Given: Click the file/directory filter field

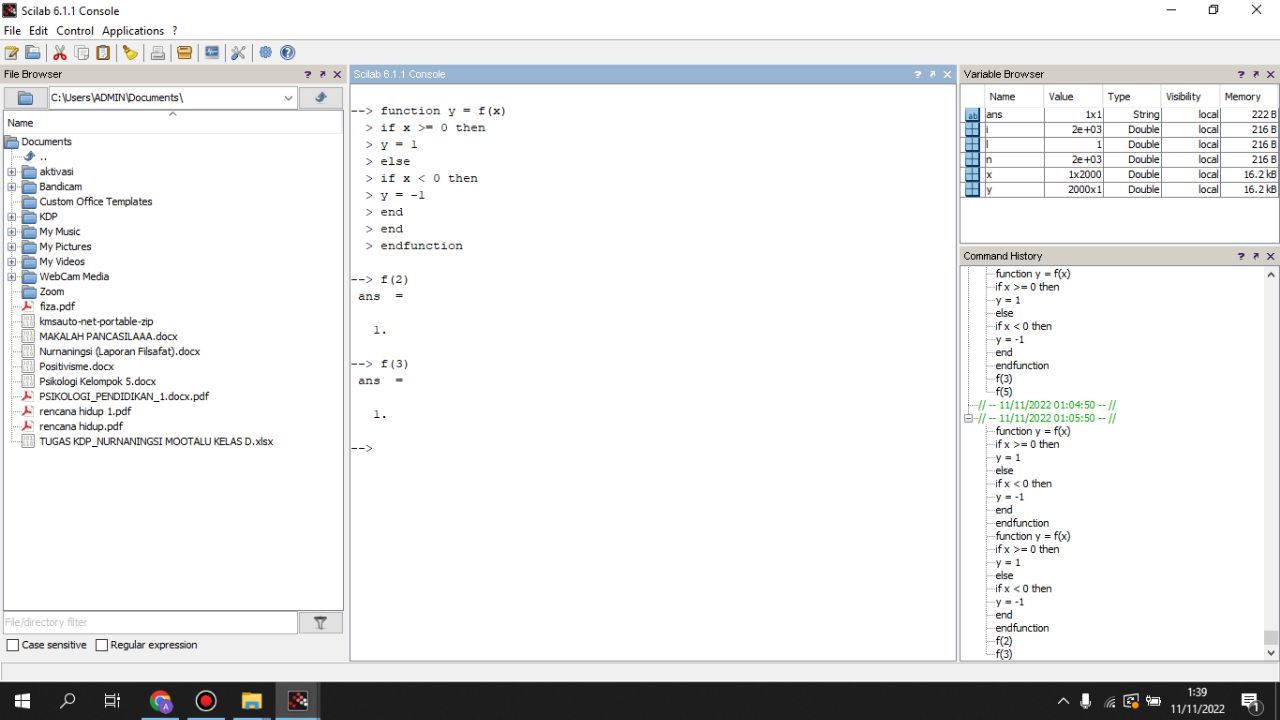Looking at the screenshot, I should 151,622.
